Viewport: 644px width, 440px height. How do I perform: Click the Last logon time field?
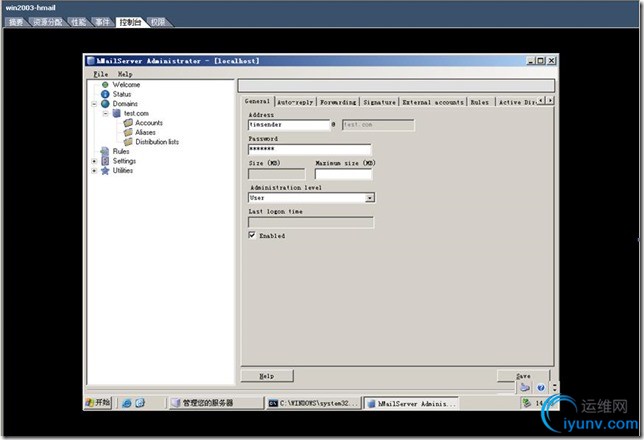click(x=311, y=222)
